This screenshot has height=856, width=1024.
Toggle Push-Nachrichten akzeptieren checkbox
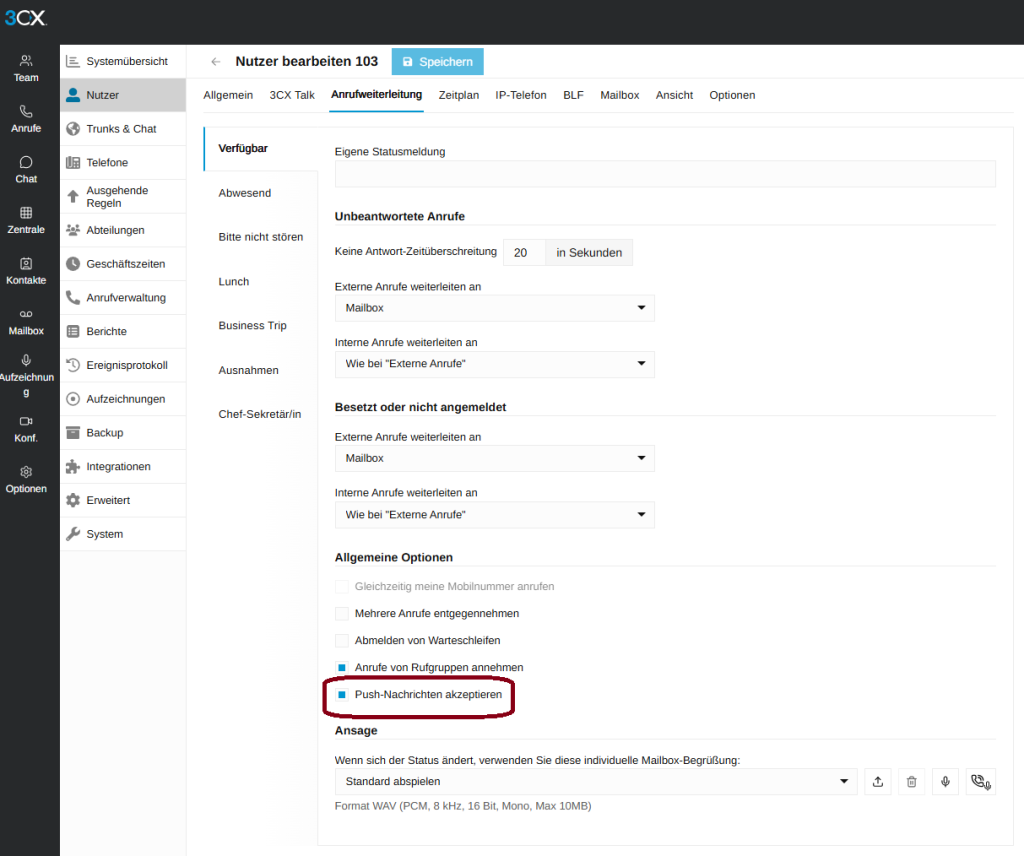point(342,695)
